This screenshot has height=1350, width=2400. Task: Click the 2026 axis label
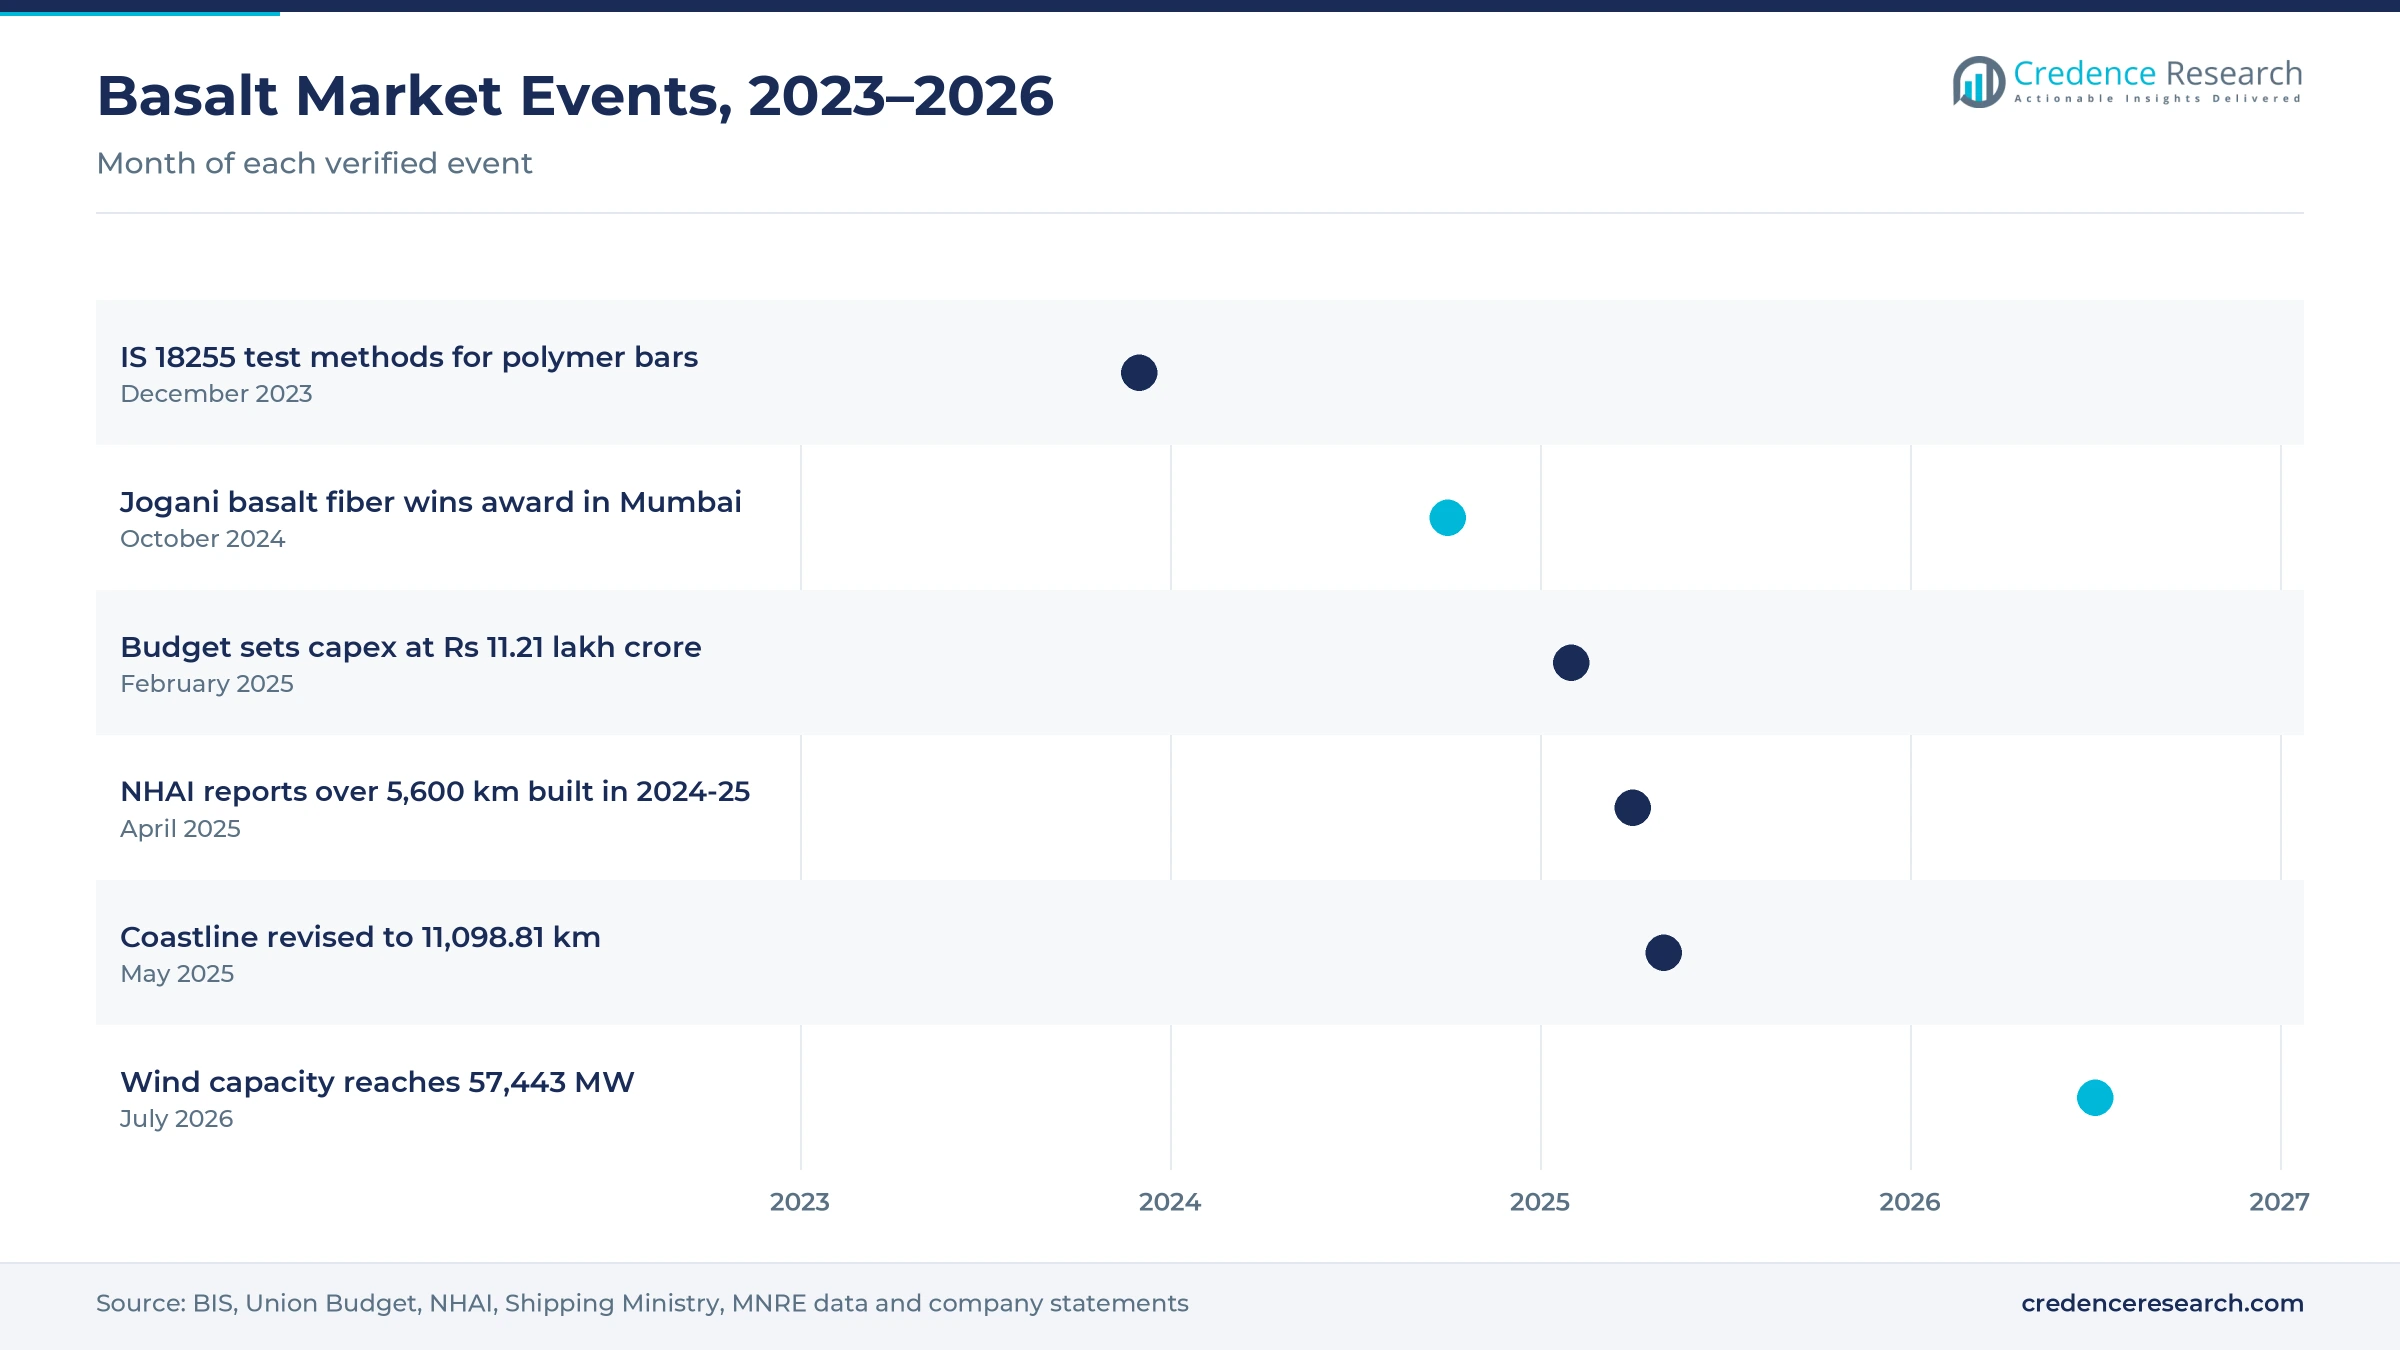tap(1910, 1202)
